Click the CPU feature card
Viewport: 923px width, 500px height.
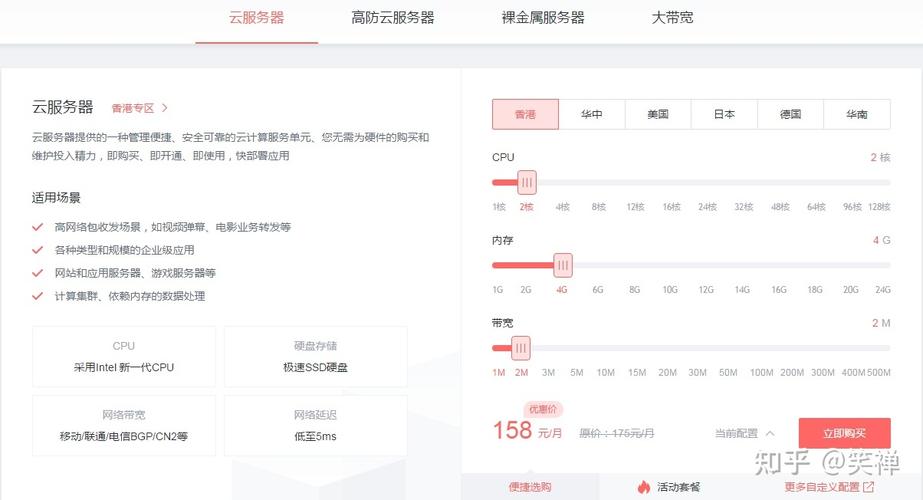[x=124, y=356]
